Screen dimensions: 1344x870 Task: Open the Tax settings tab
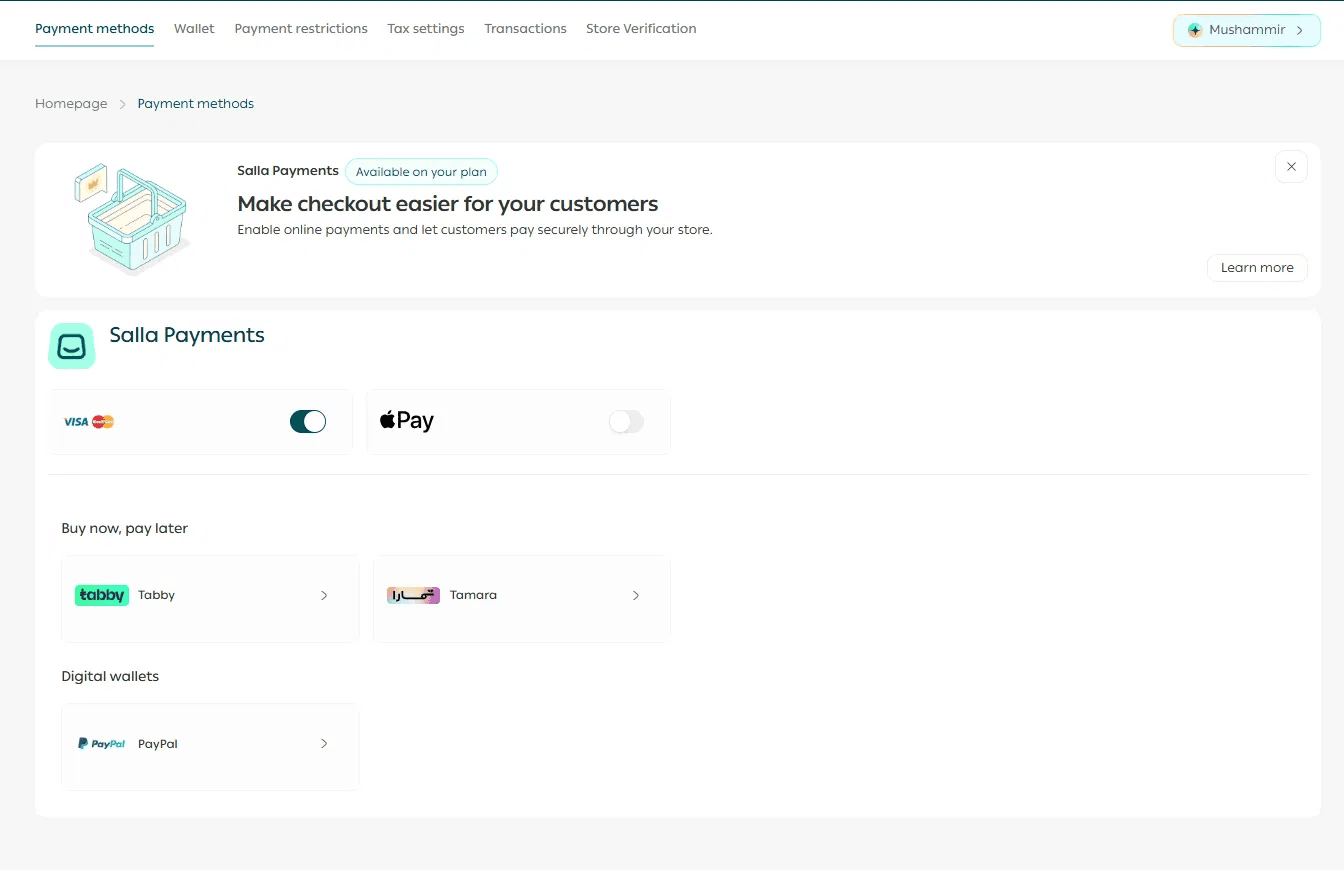click(x=426, y=29)
